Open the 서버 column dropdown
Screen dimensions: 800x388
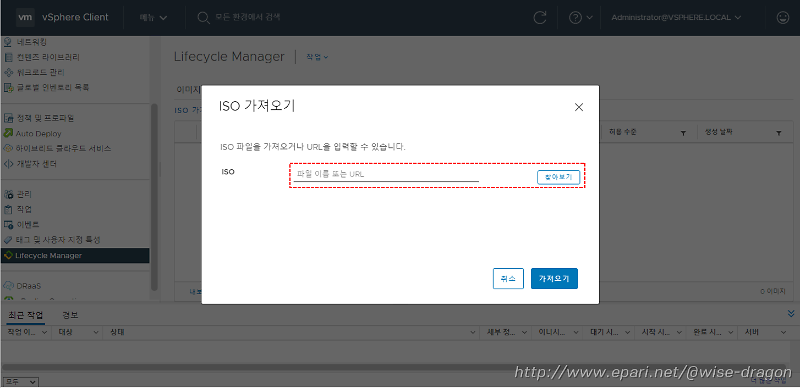[x=783, y=332]
